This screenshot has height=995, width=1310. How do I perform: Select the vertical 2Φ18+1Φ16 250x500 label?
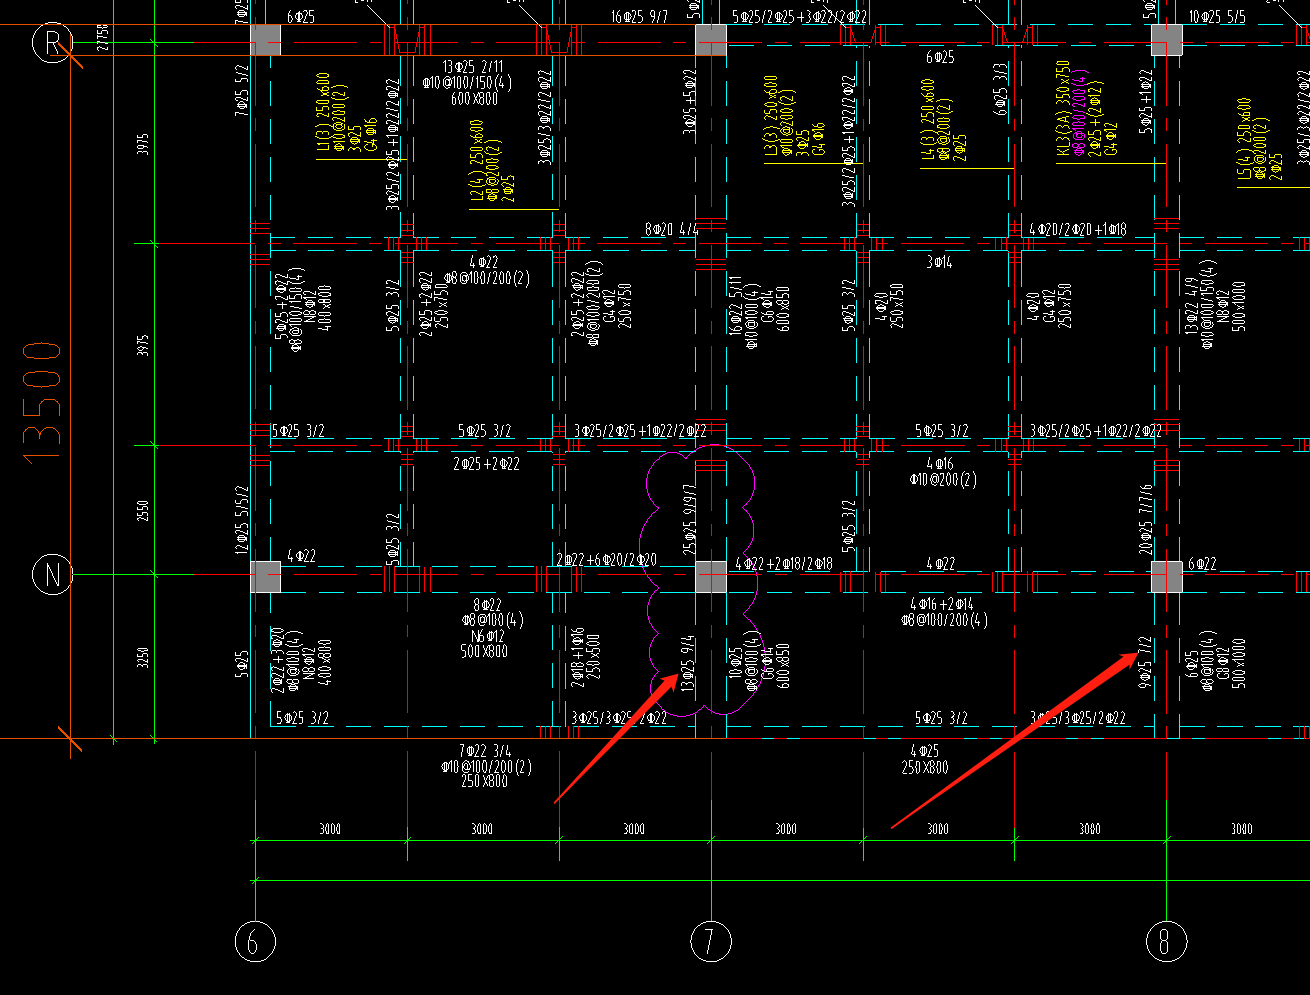pyautogui.click(x=587, y=657)
